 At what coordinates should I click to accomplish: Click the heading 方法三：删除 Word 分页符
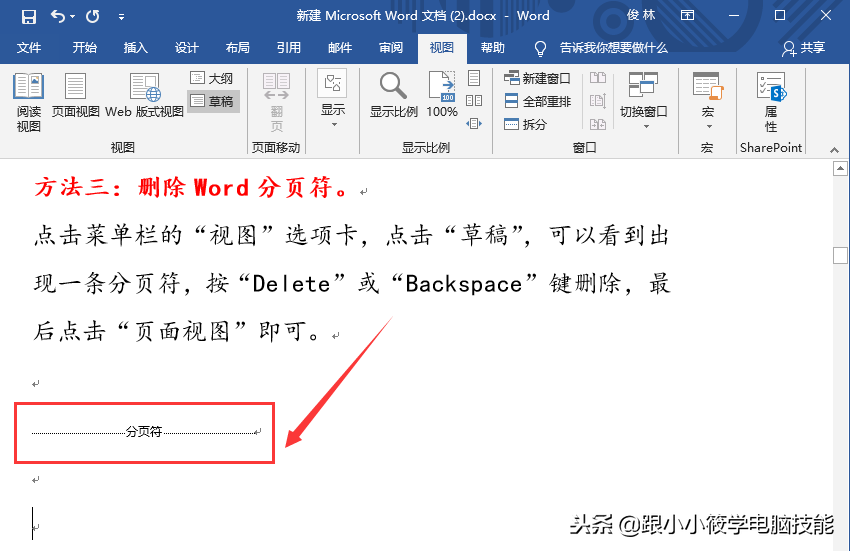(191, 188)
